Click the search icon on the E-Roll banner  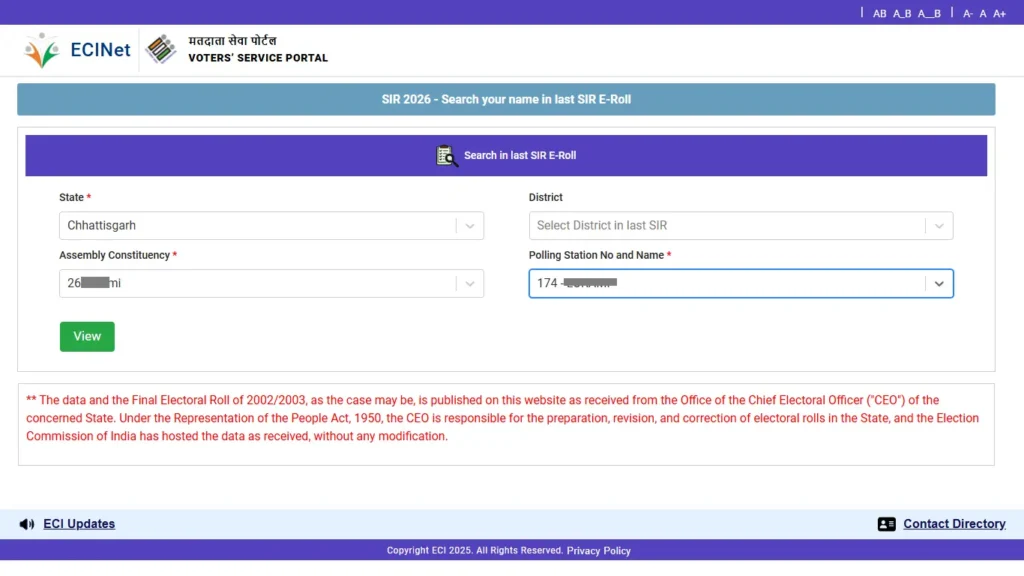coord(447,155)
